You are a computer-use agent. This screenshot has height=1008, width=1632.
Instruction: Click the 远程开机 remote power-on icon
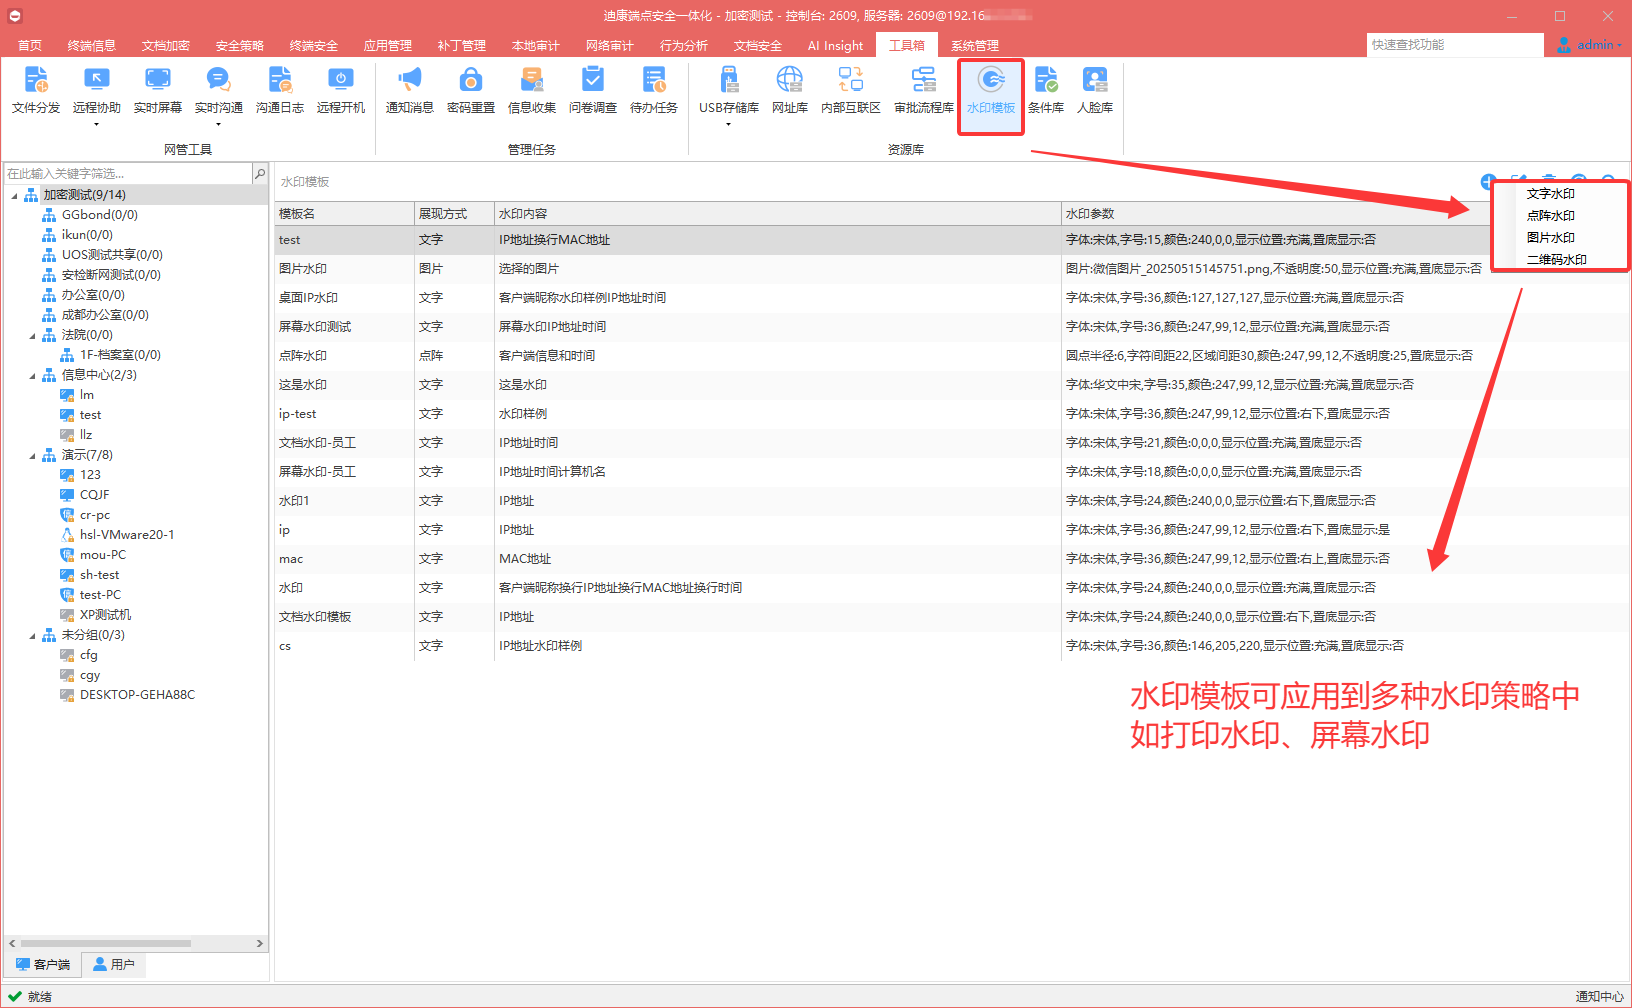341,90
